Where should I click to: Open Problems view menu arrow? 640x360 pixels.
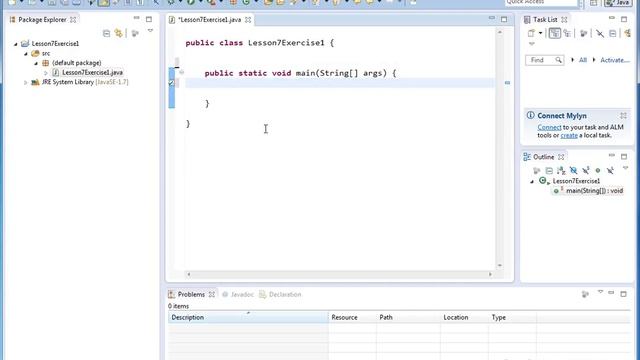coord(600,292)
